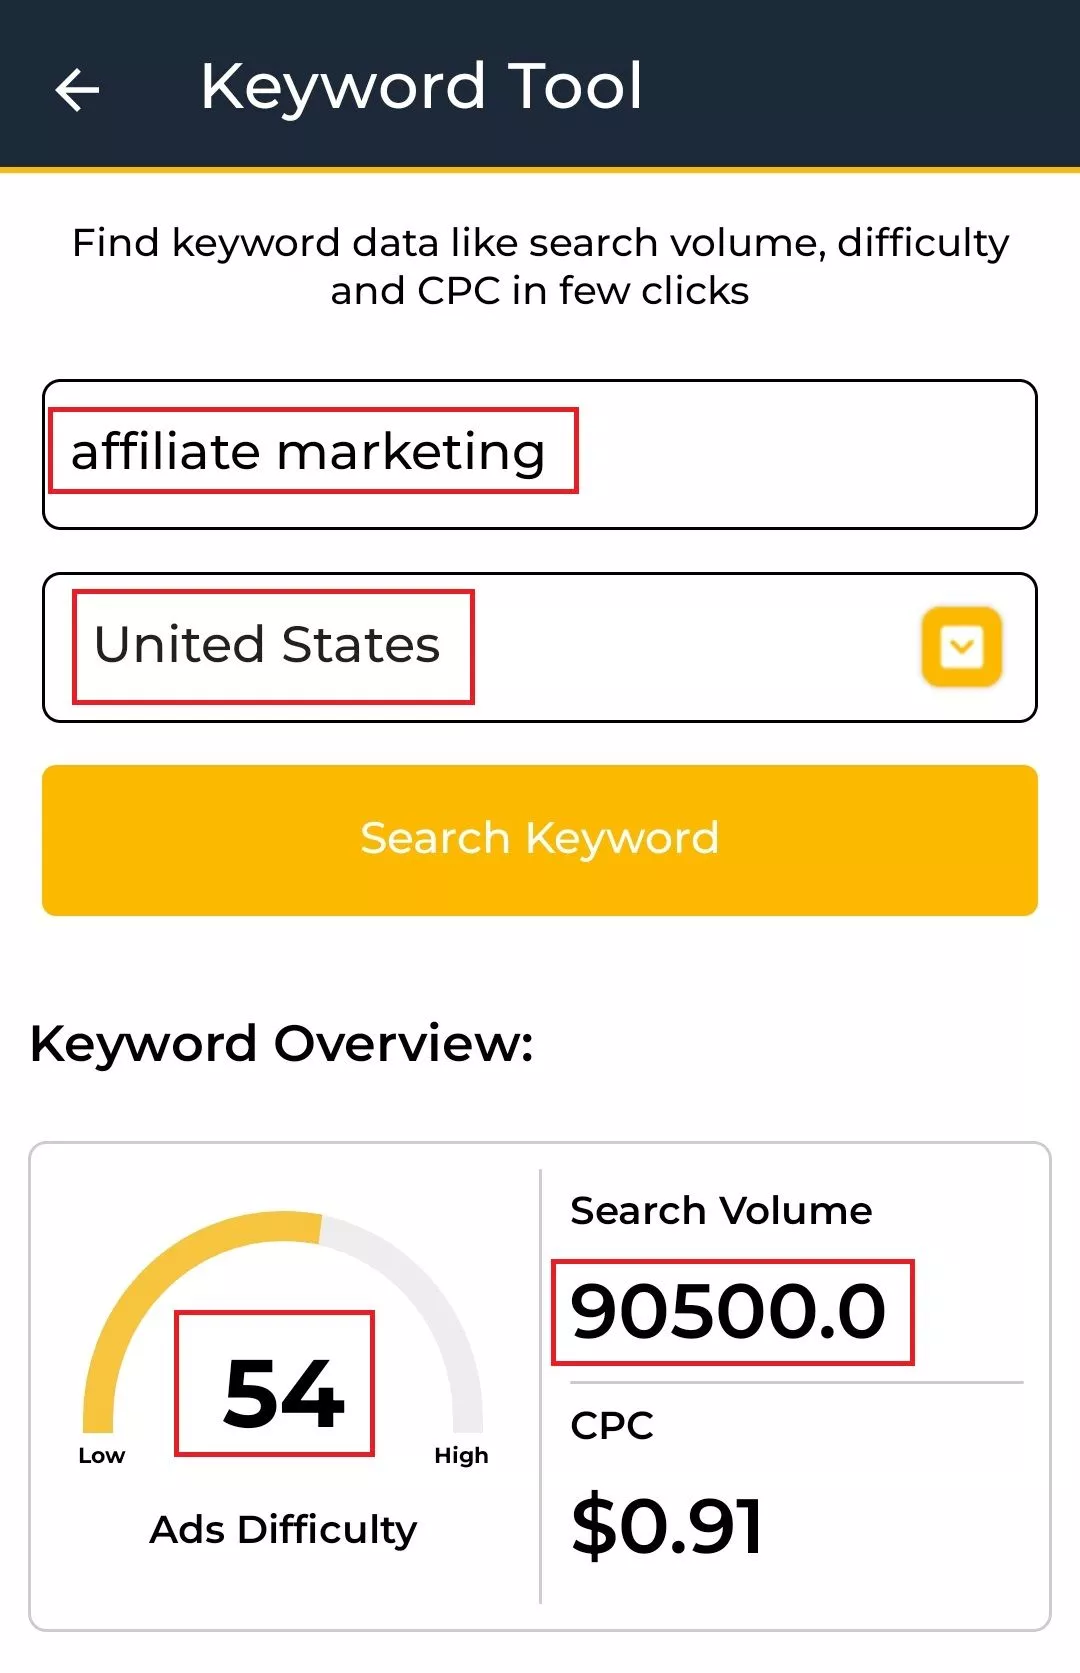Viewport: 1080px width, 1673px height.
Task: Tap the Low gauge label
Action: tap(102, 1456)
